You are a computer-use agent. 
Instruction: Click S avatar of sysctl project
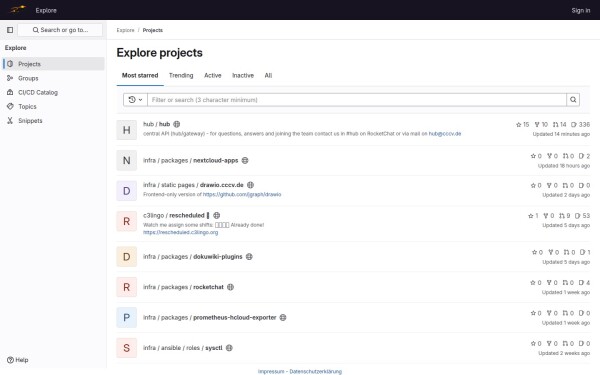pos(127,348)
